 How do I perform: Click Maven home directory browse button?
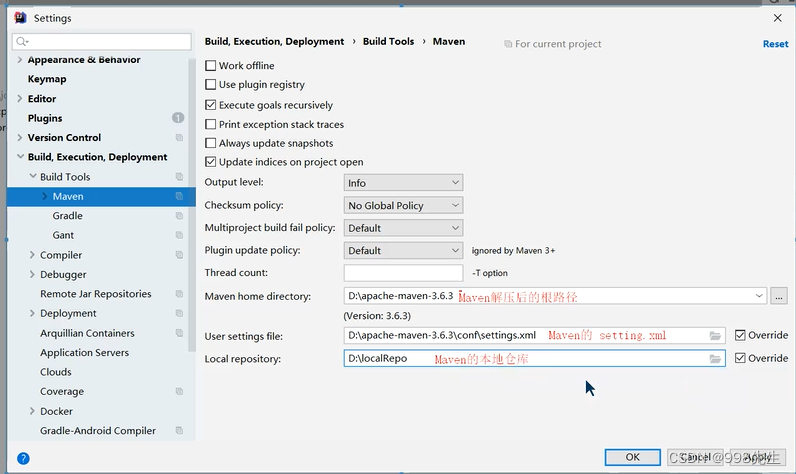tap(779, 296)
